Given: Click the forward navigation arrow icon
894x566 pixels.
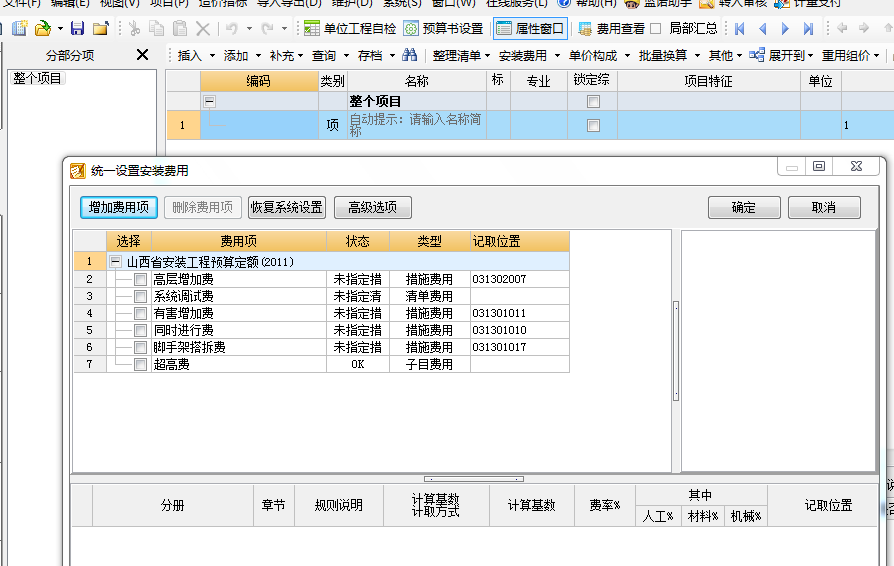Looking at the screenshot, I should 864,27.
